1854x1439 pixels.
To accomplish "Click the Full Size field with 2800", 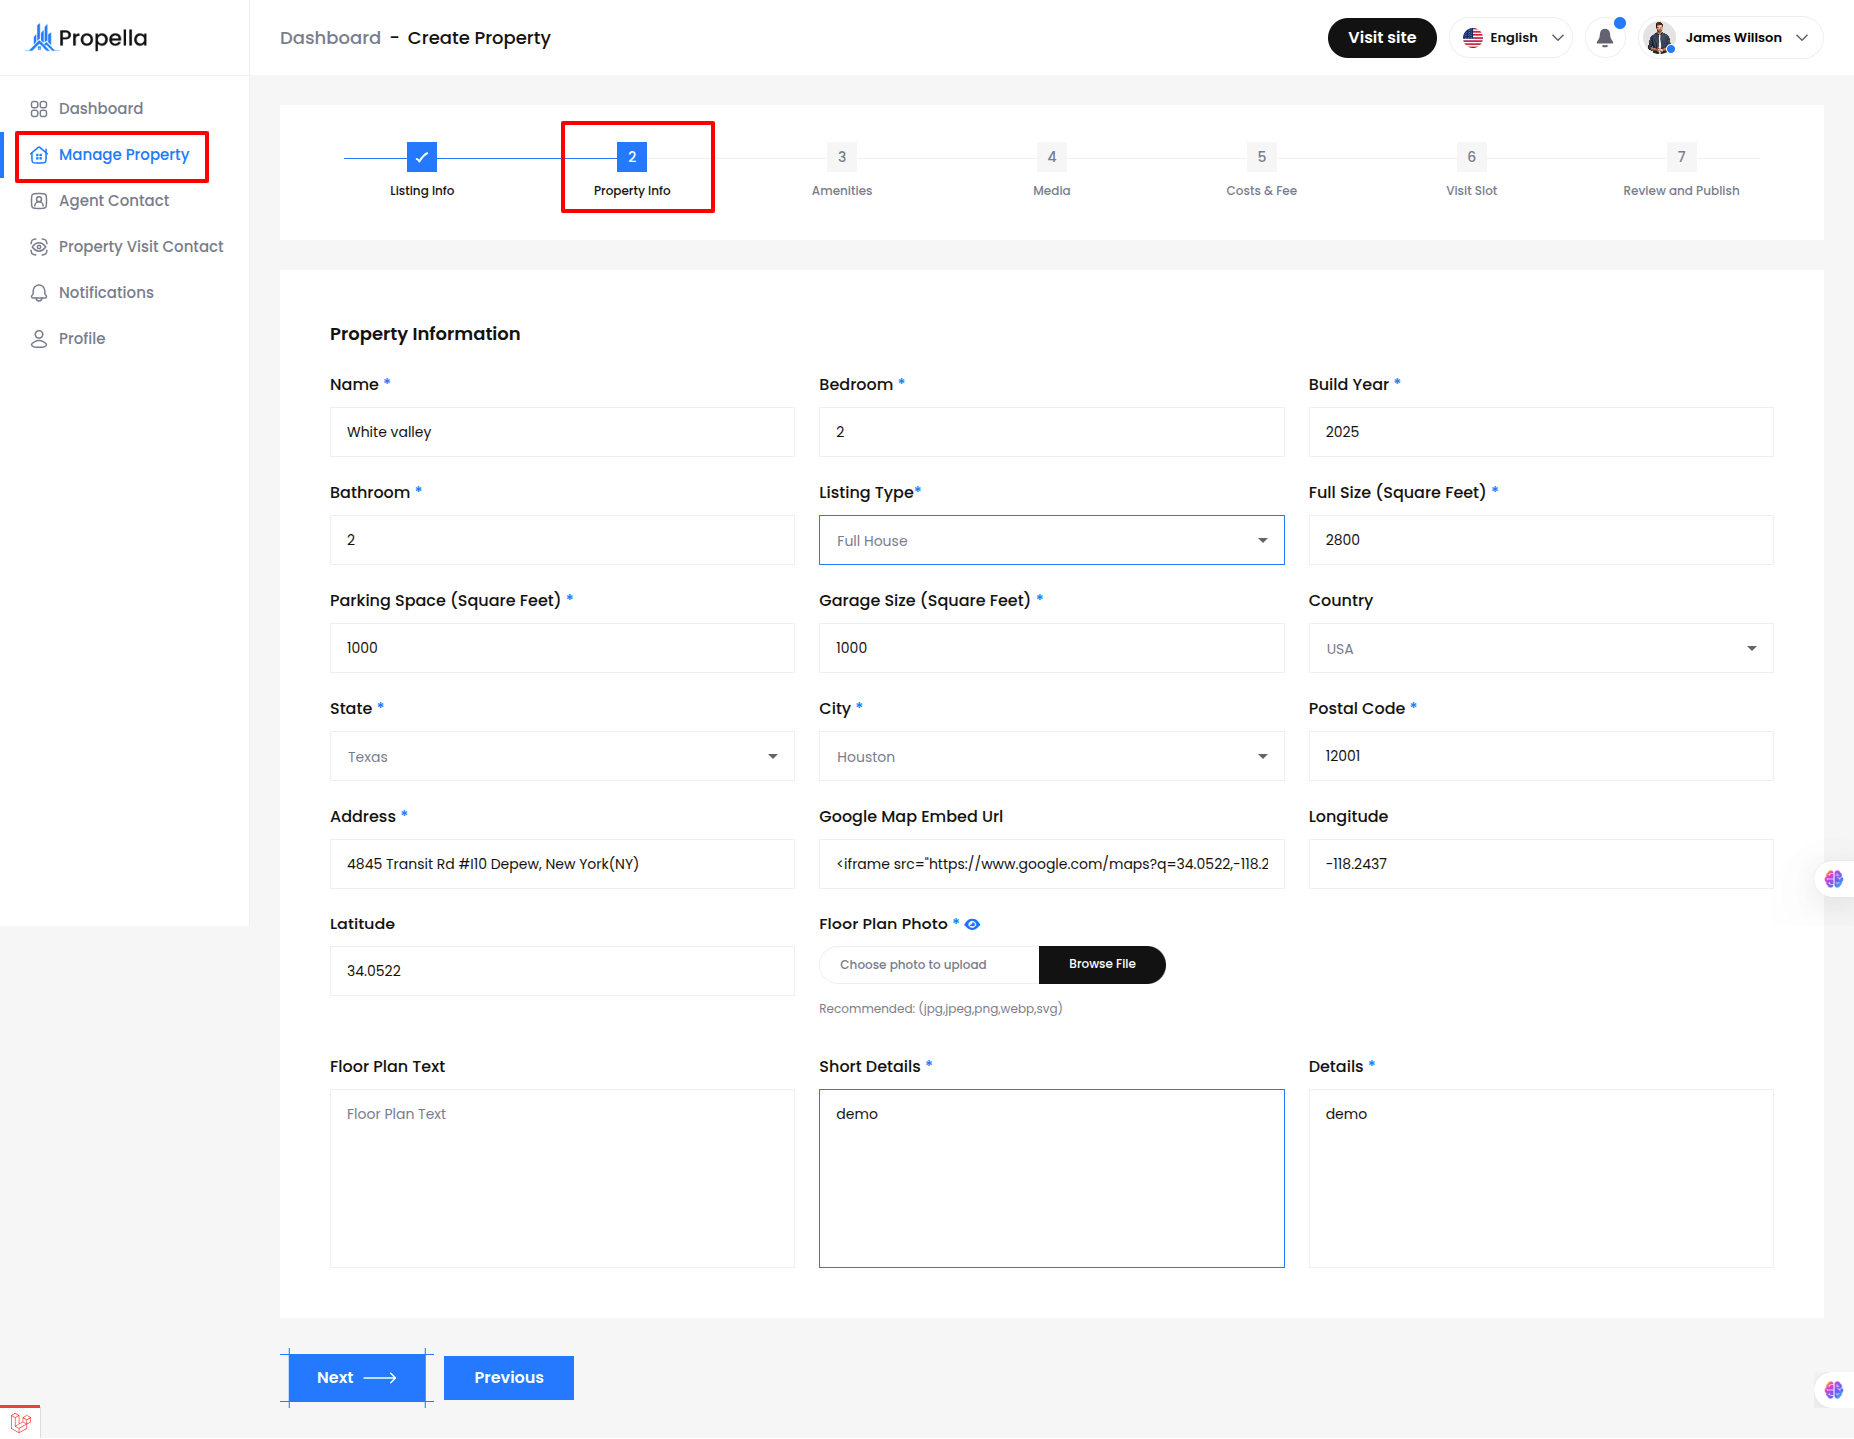I will click(1540, 540).
